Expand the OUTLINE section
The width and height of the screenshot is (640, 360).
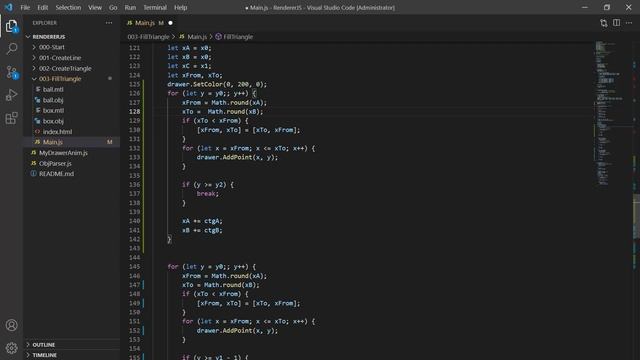pos(44,345)
